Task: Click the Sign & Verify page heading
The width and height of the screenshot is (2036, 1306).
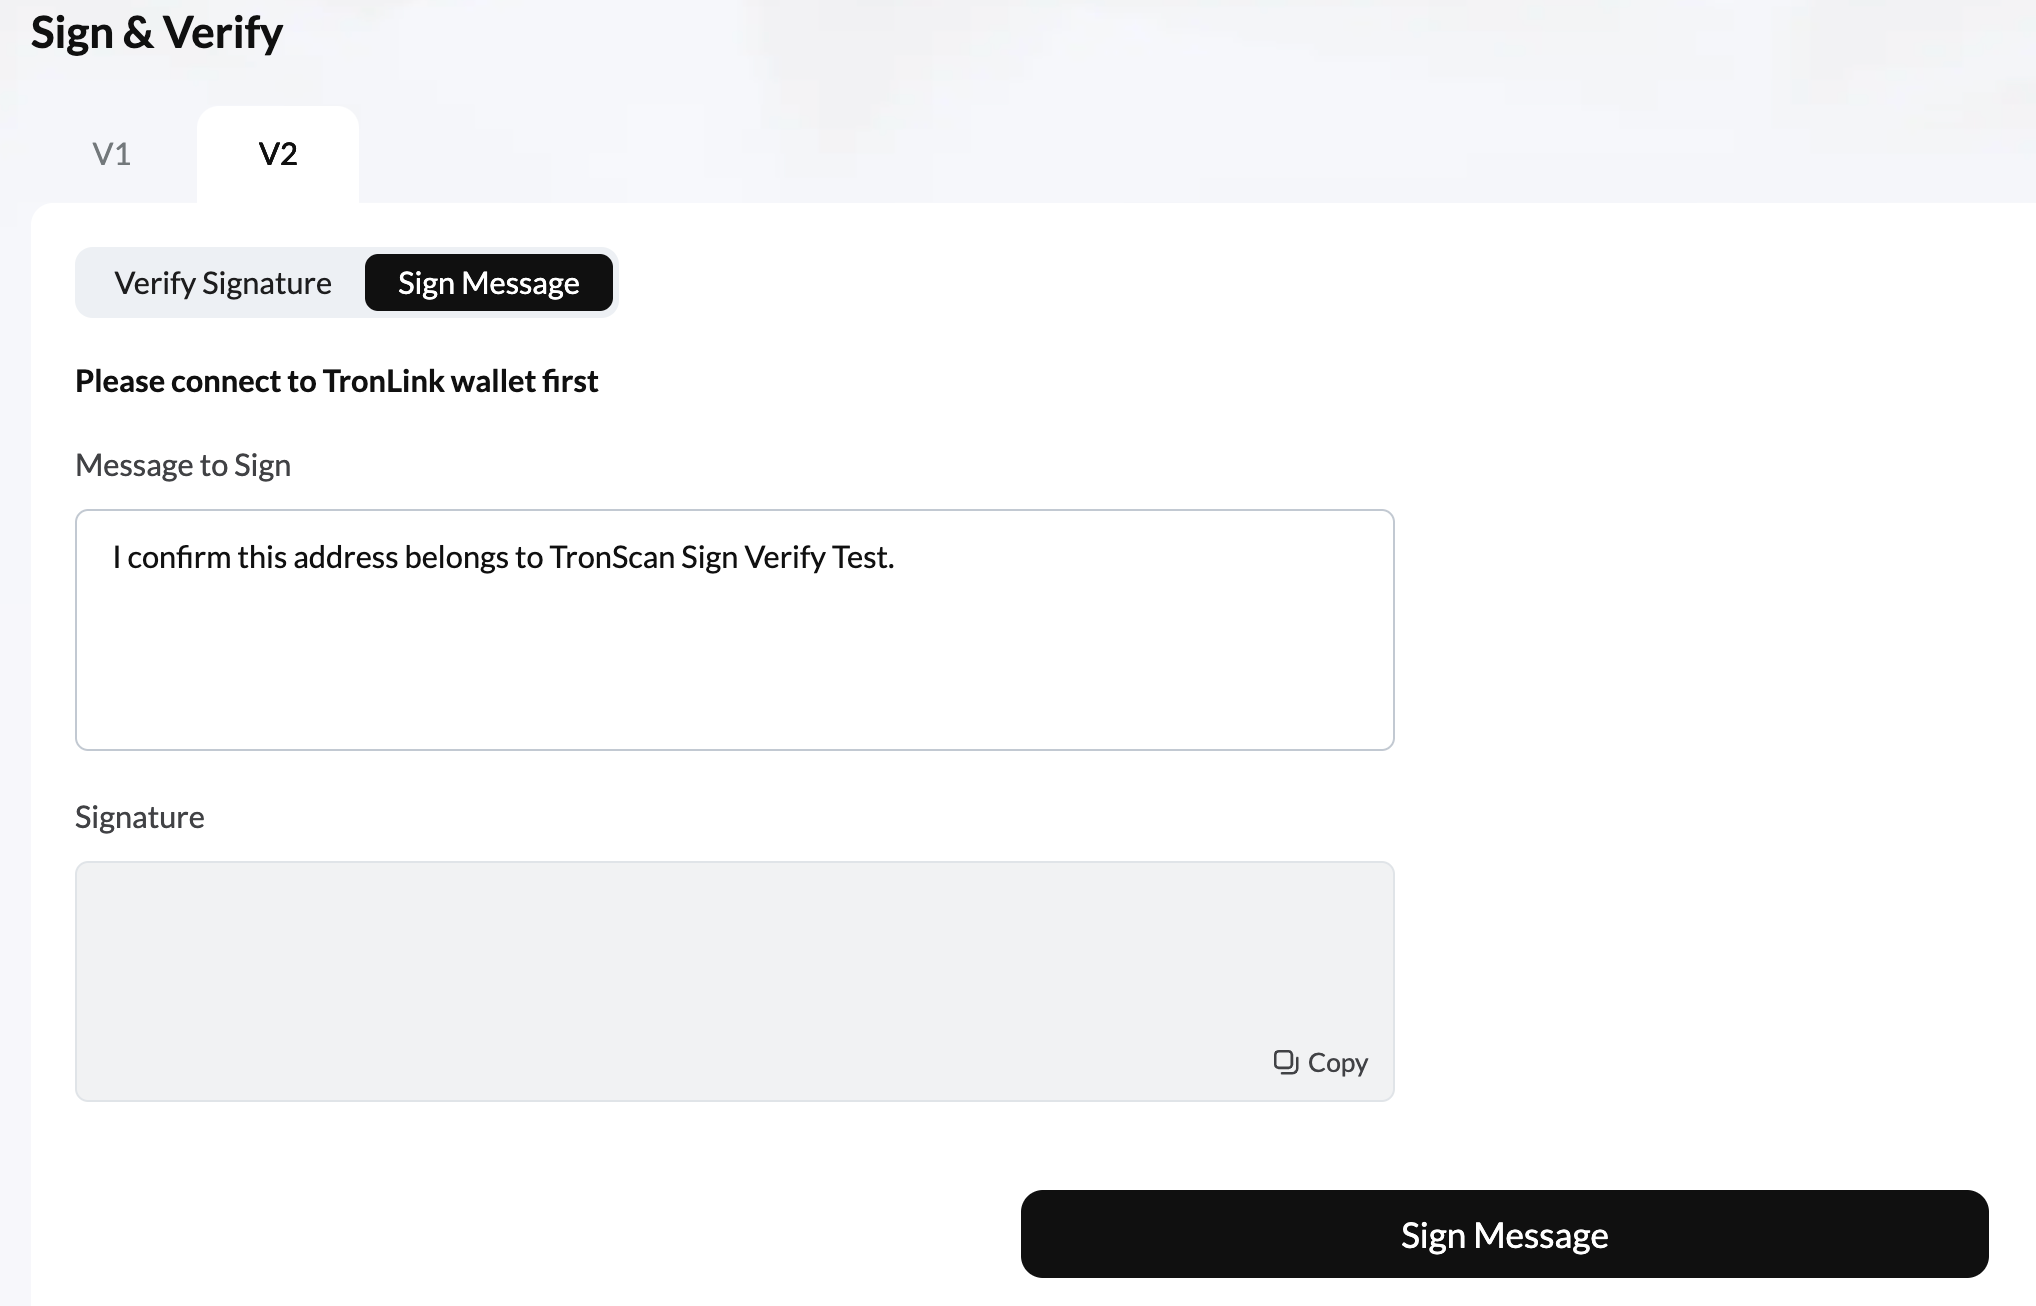Action: tap(157, 33)
